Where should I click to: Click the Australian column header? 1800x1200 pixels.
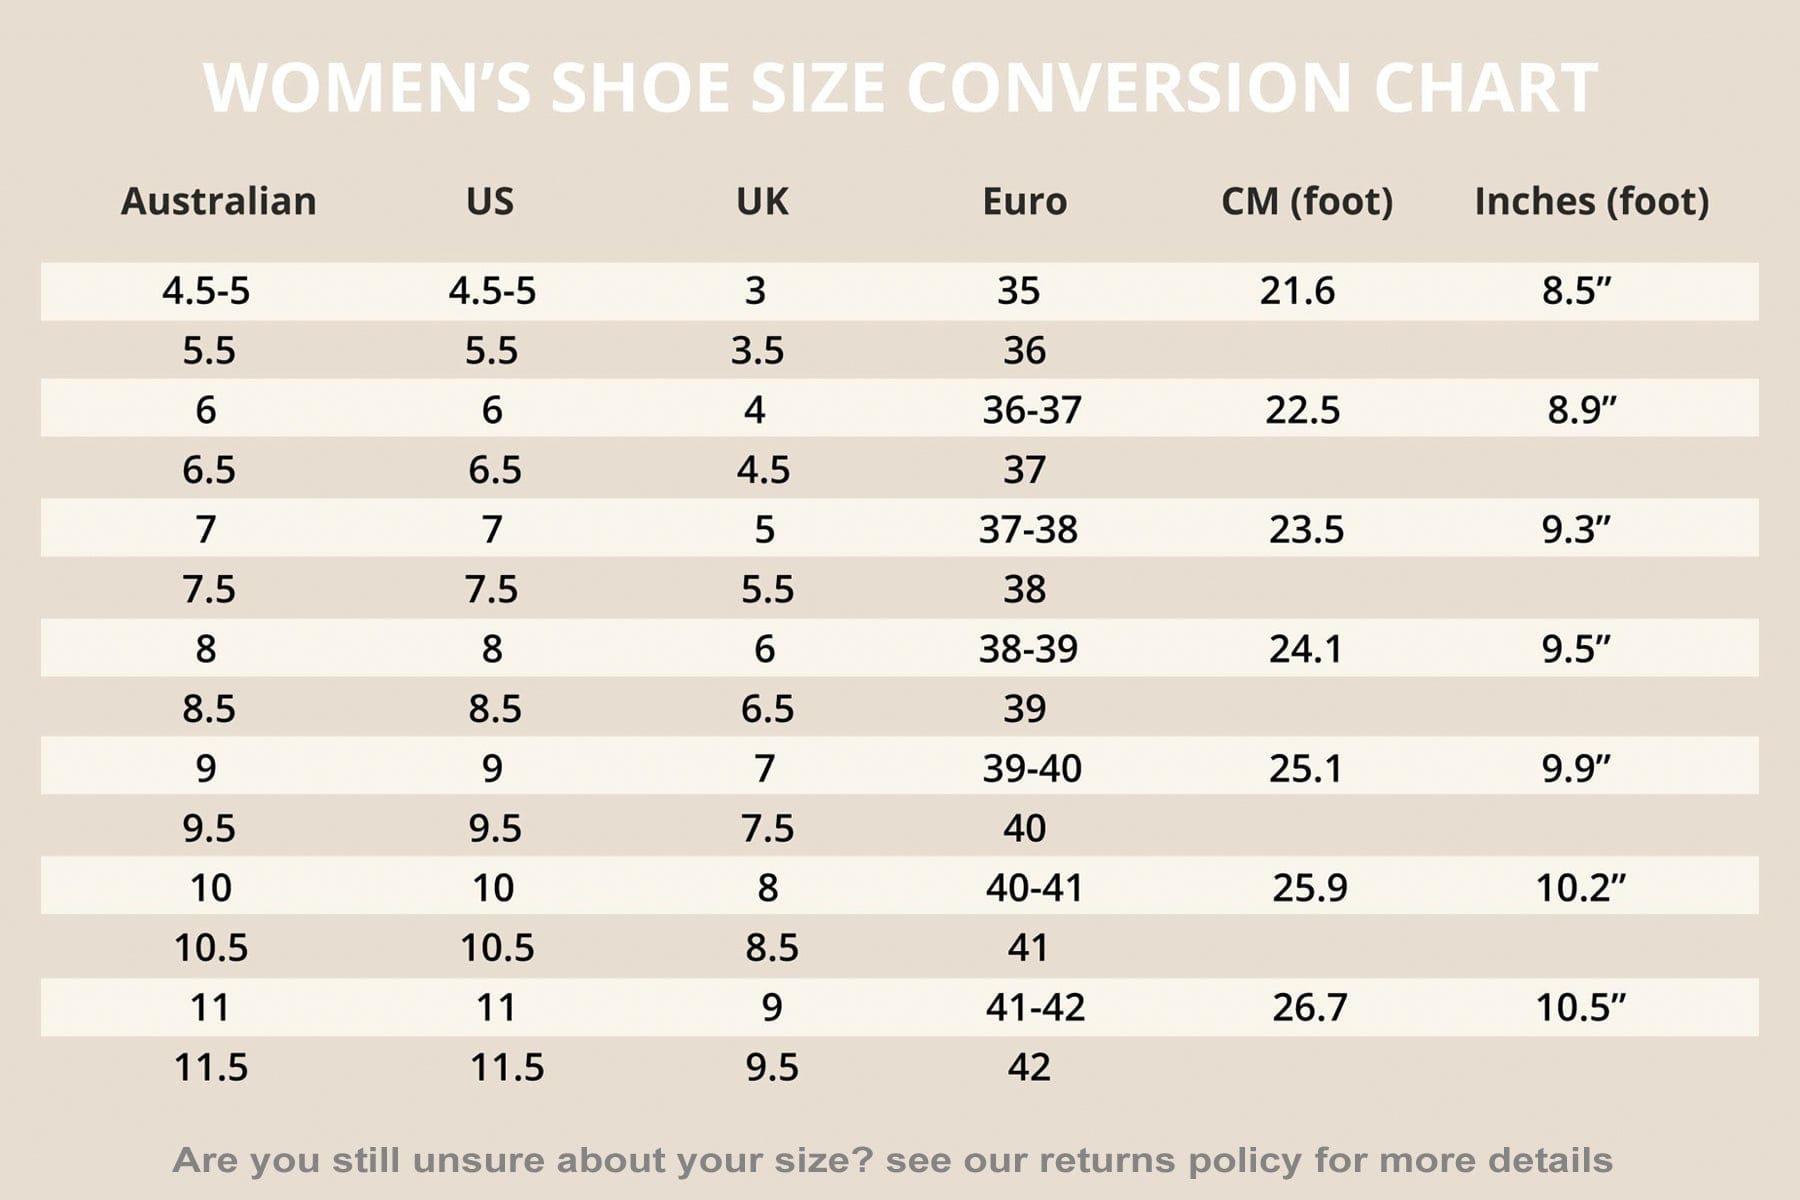pyautogui.click(x=218, y=201)
